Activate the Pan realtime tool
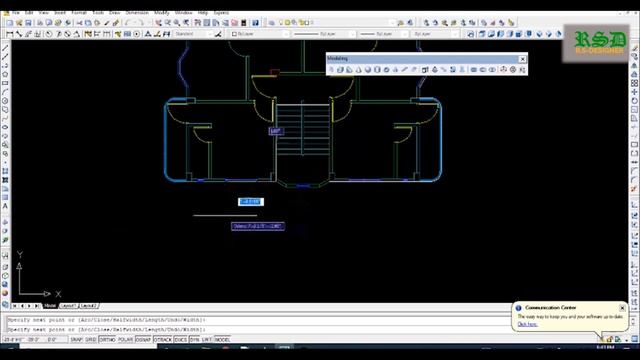 158,23
